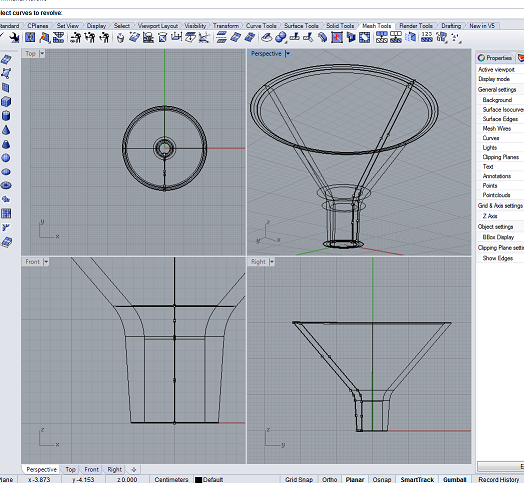The width and height of the screenshot is (524, 483).
Task: Toggle SmartTrack in status bar
Action: tap(417, 479)
